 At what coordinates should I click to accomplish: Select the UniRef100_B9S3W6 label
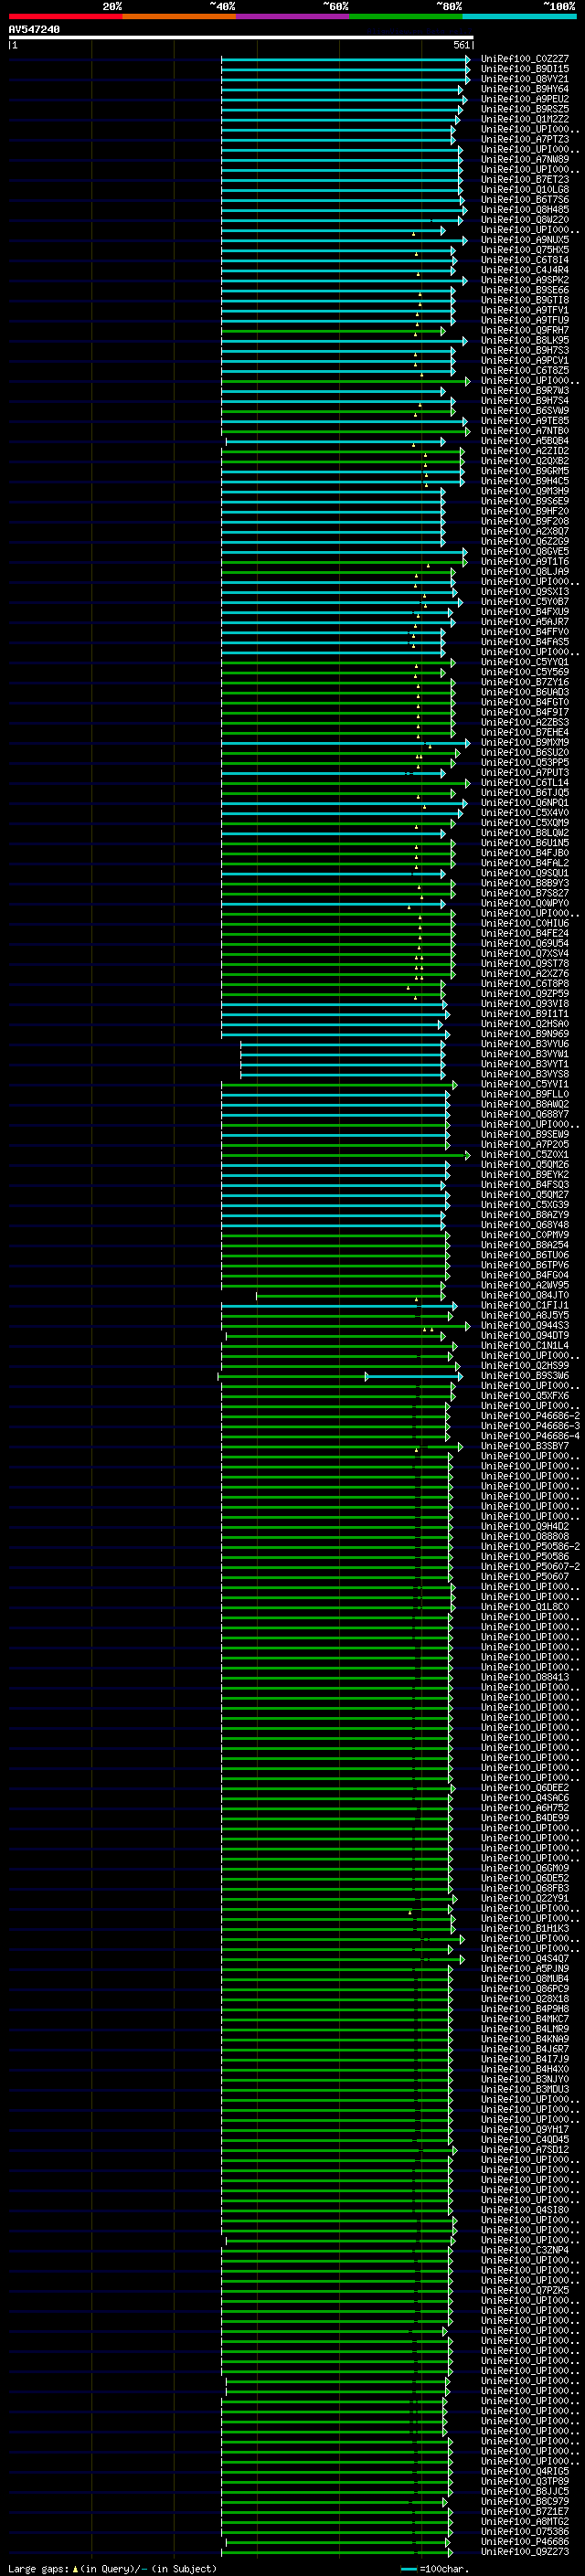525,1376
